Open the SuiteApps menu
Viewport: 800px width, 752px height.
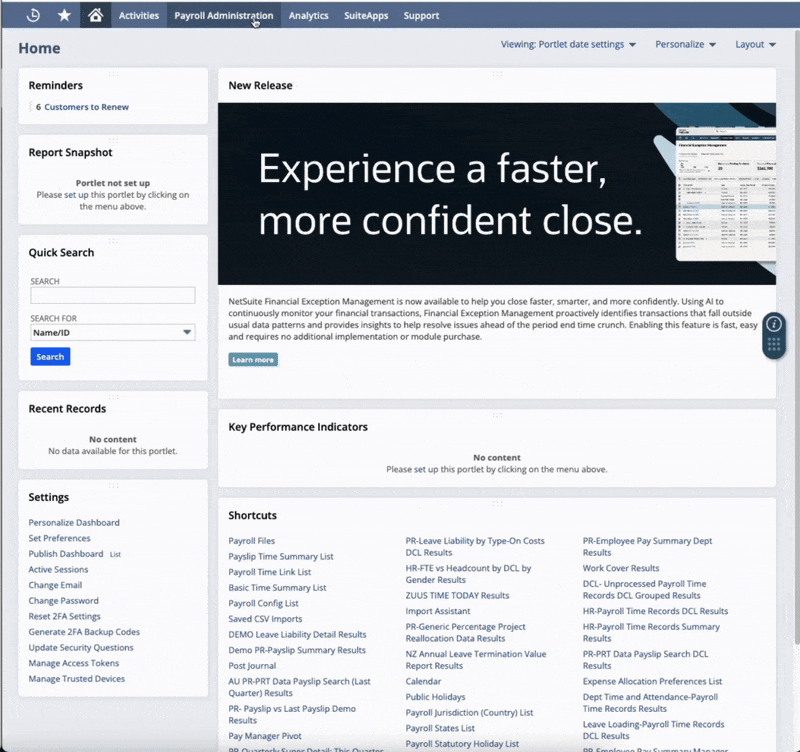click(x=365, y=15)
